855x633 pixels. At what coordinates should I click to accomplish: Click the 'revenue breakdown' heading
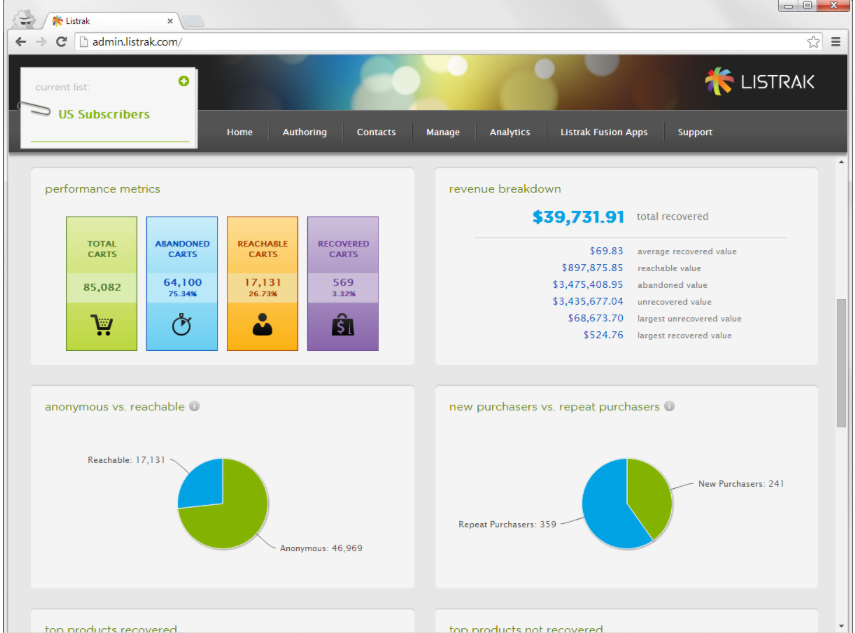pyautogui.click(x=505, y=189)
